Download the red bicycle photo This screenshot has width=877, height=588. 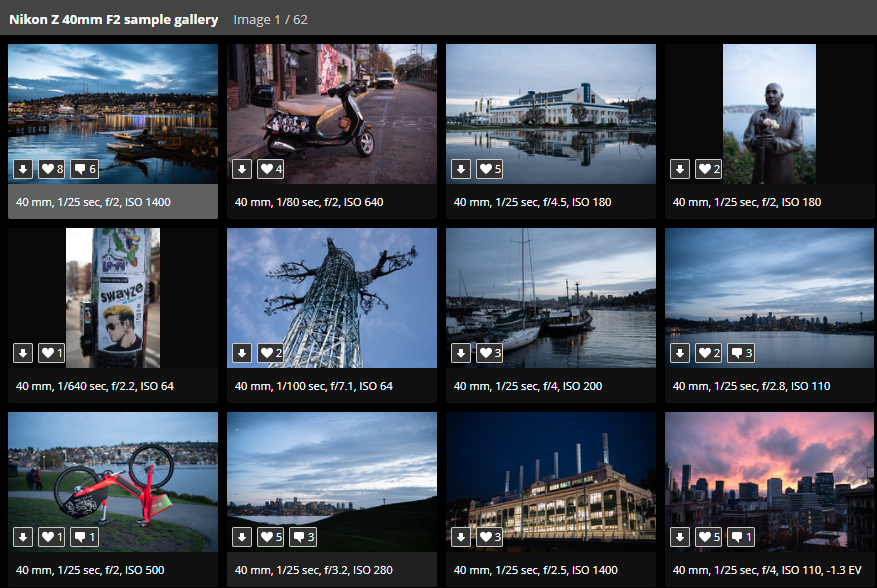(23, 537)
